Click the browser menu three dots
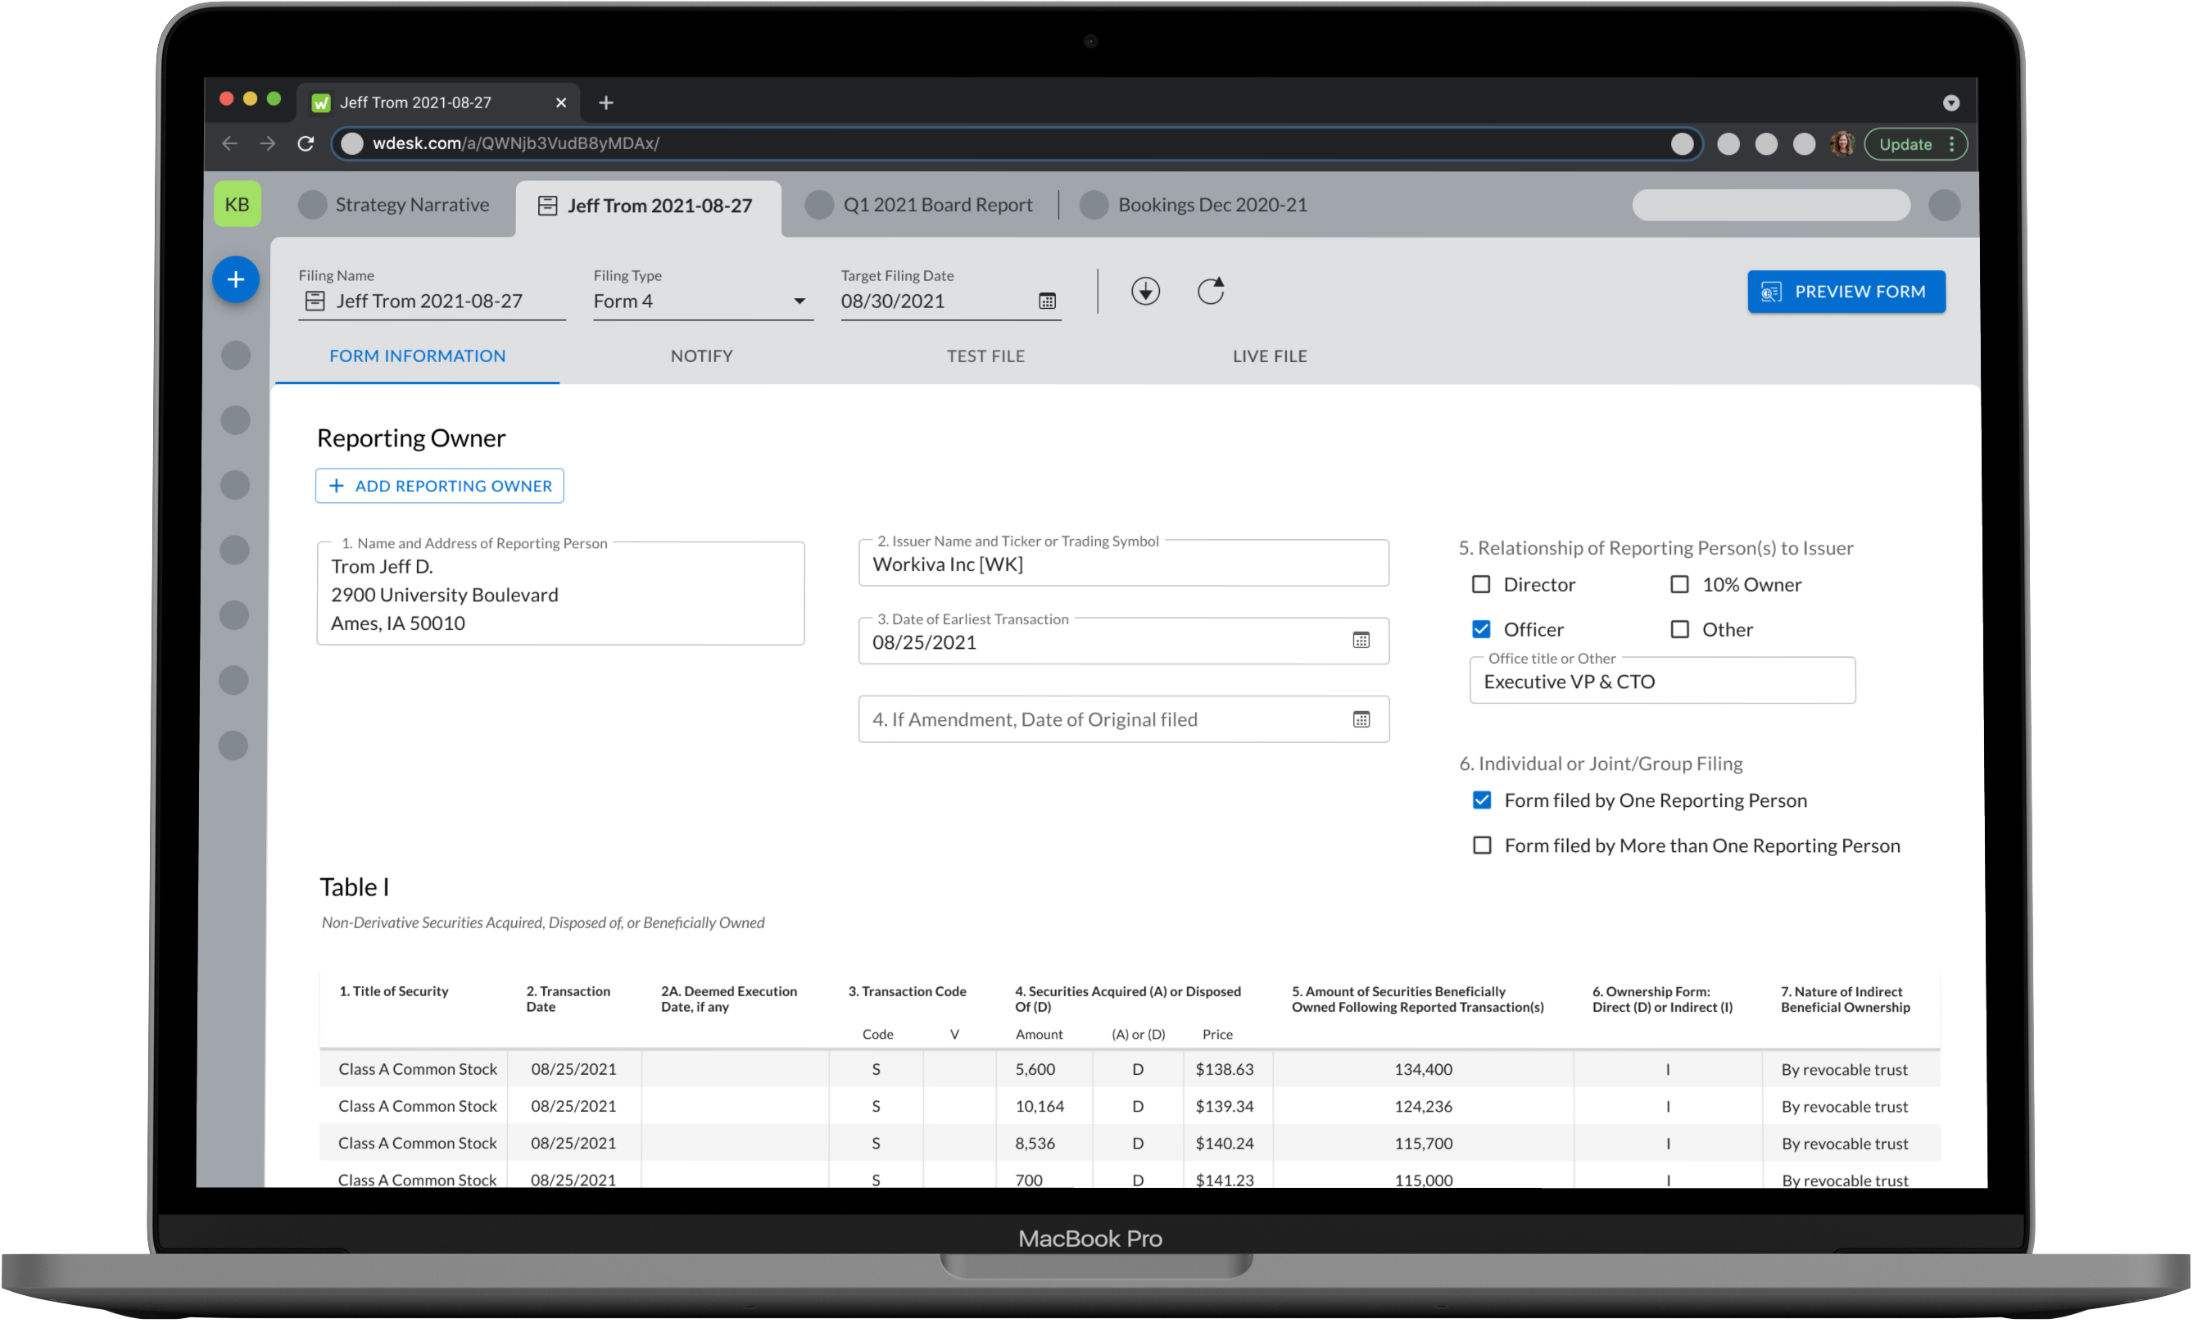 (x=1951, y=144)
